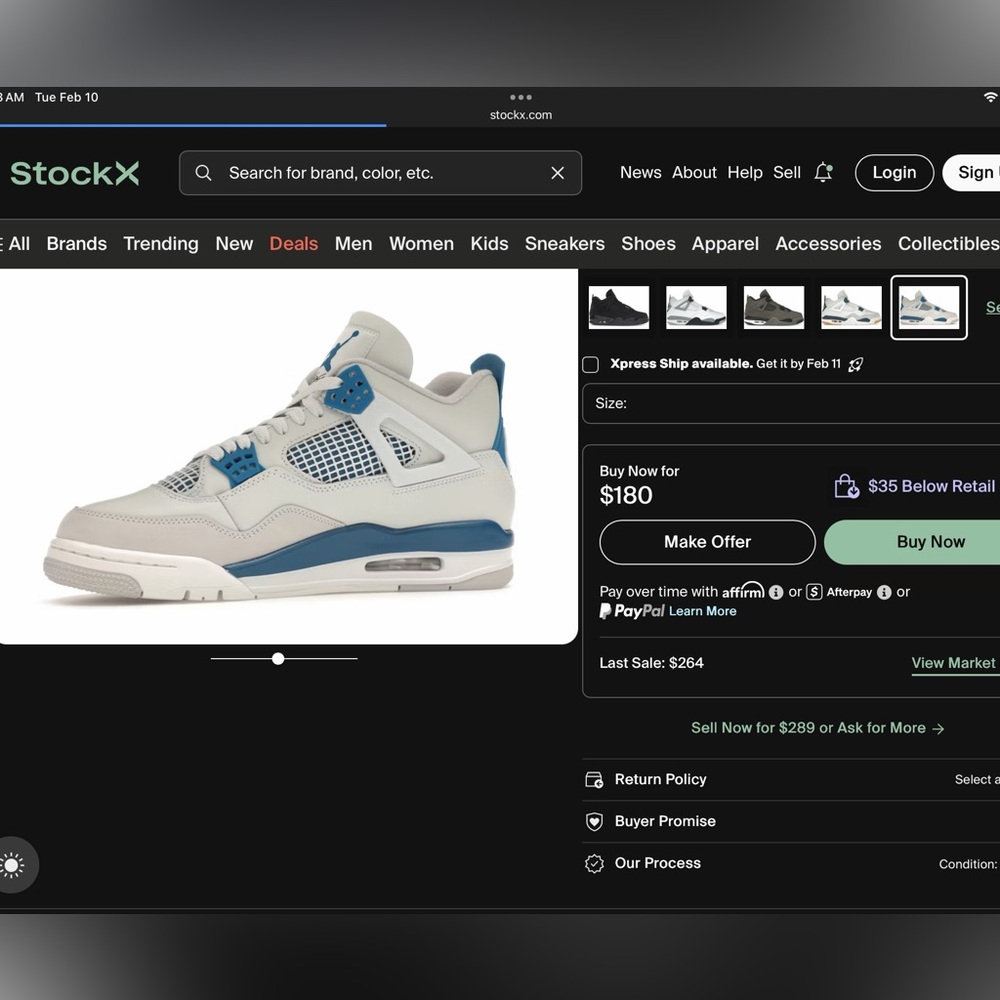1000x1000 pixels.
Task: Click the Buyer Promise shield icon
Action: (594, 821)
